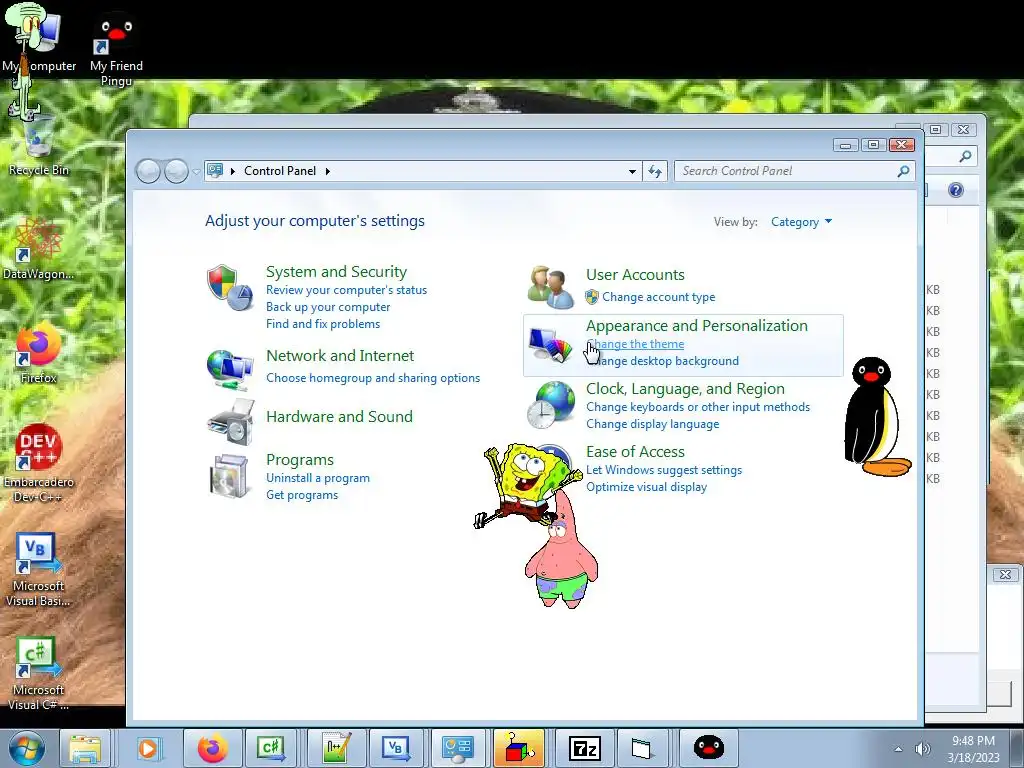Open the Network and Internet globe icon

pyautogui.click(x=230, y=370)
